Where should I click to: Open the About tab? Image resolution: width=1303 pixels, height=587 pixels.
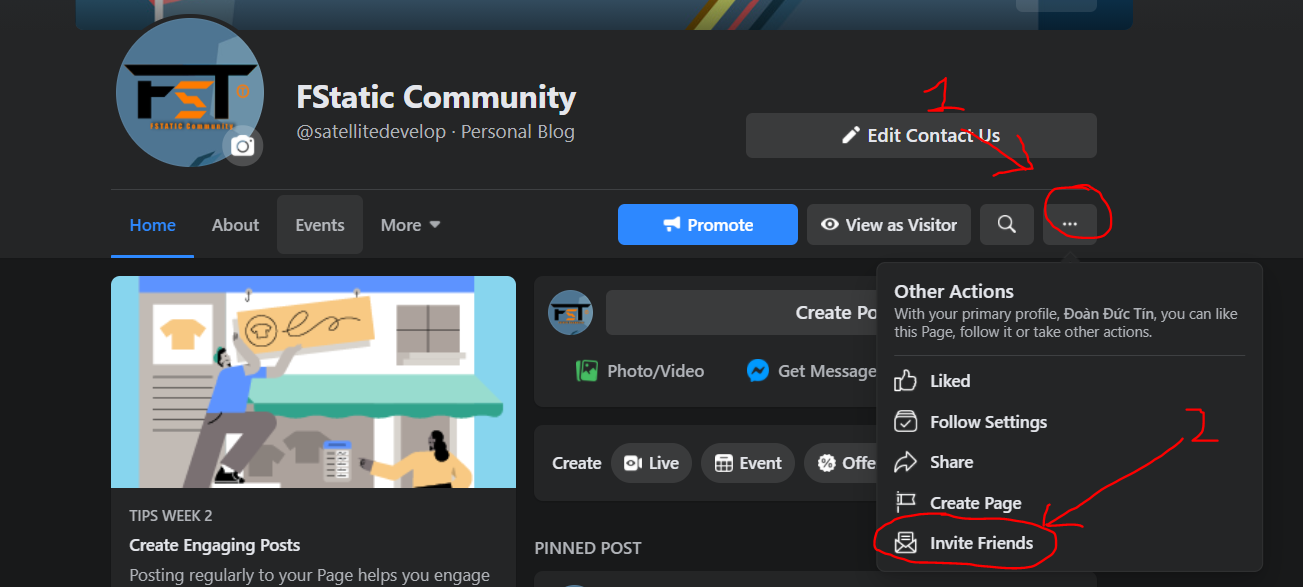[235, 225]
